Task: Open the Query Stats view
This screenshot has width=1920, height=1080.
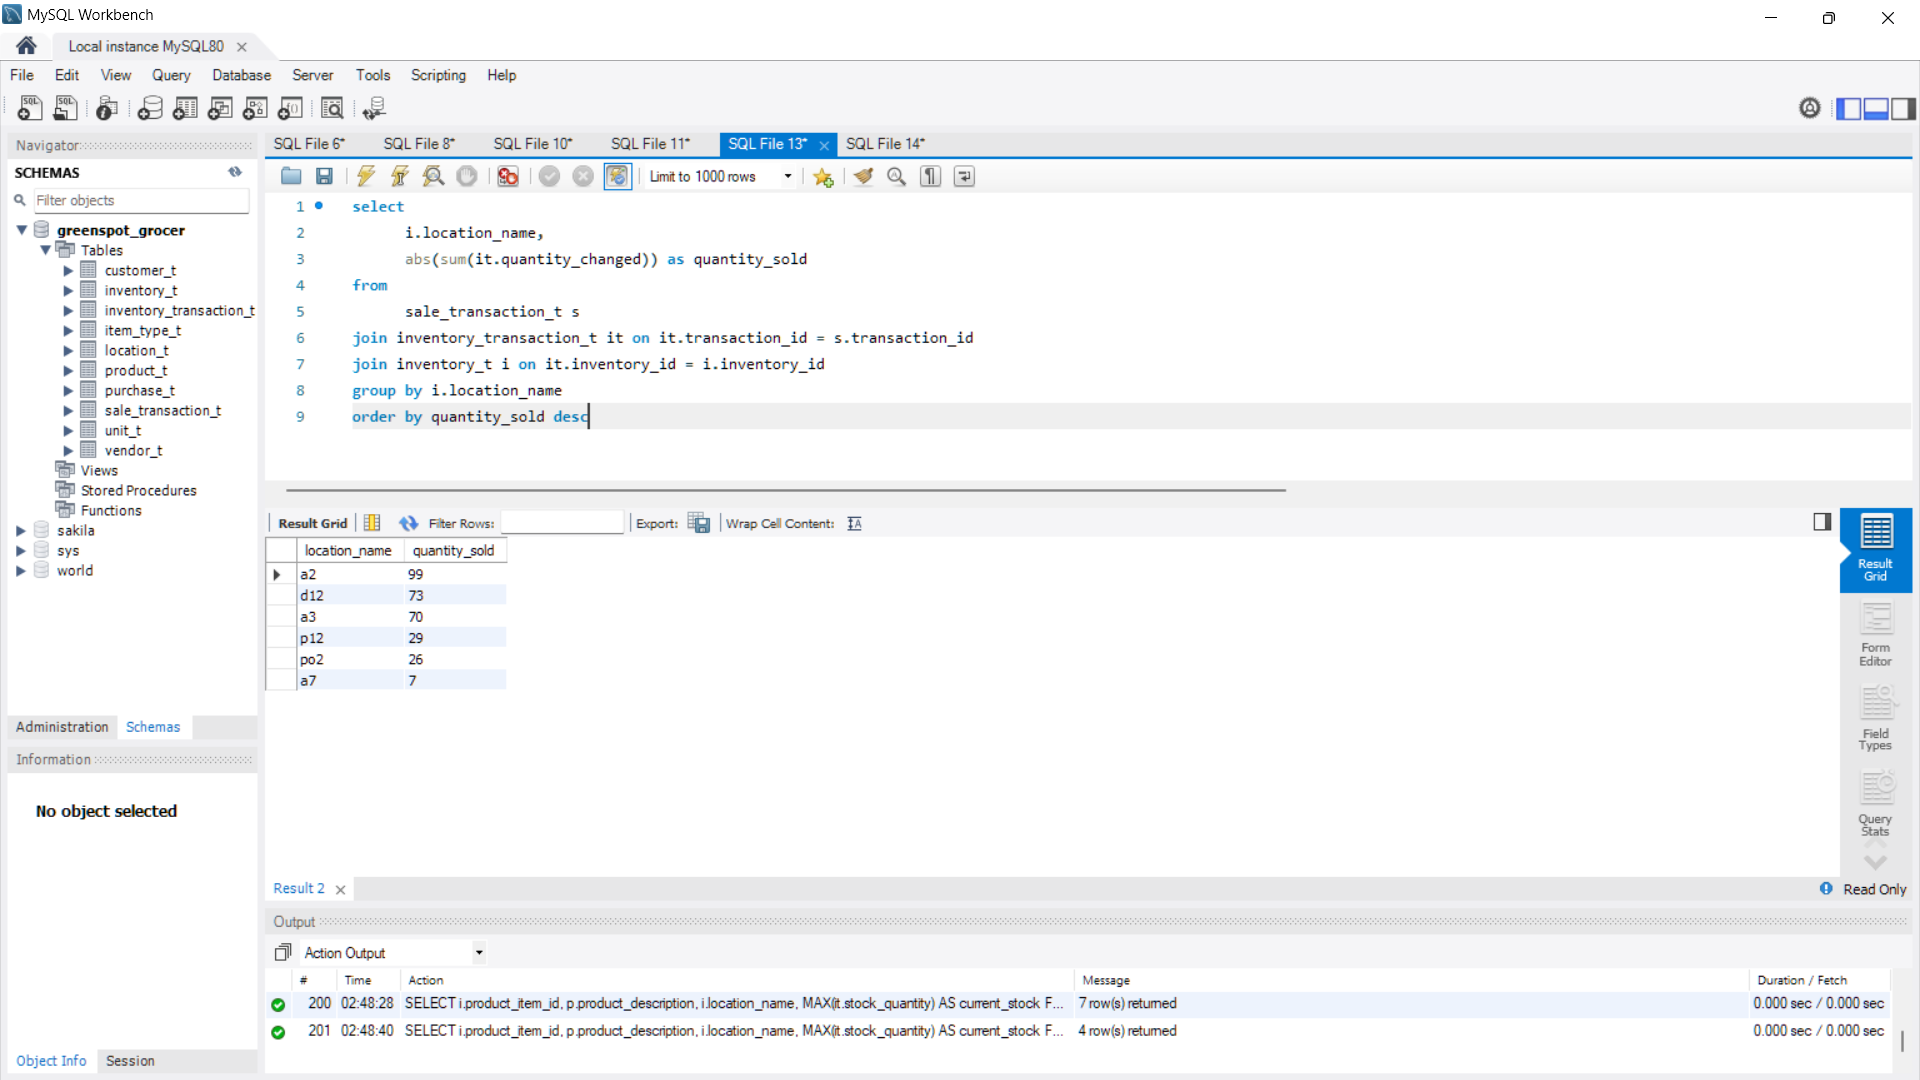Action: coord(1876,804)
